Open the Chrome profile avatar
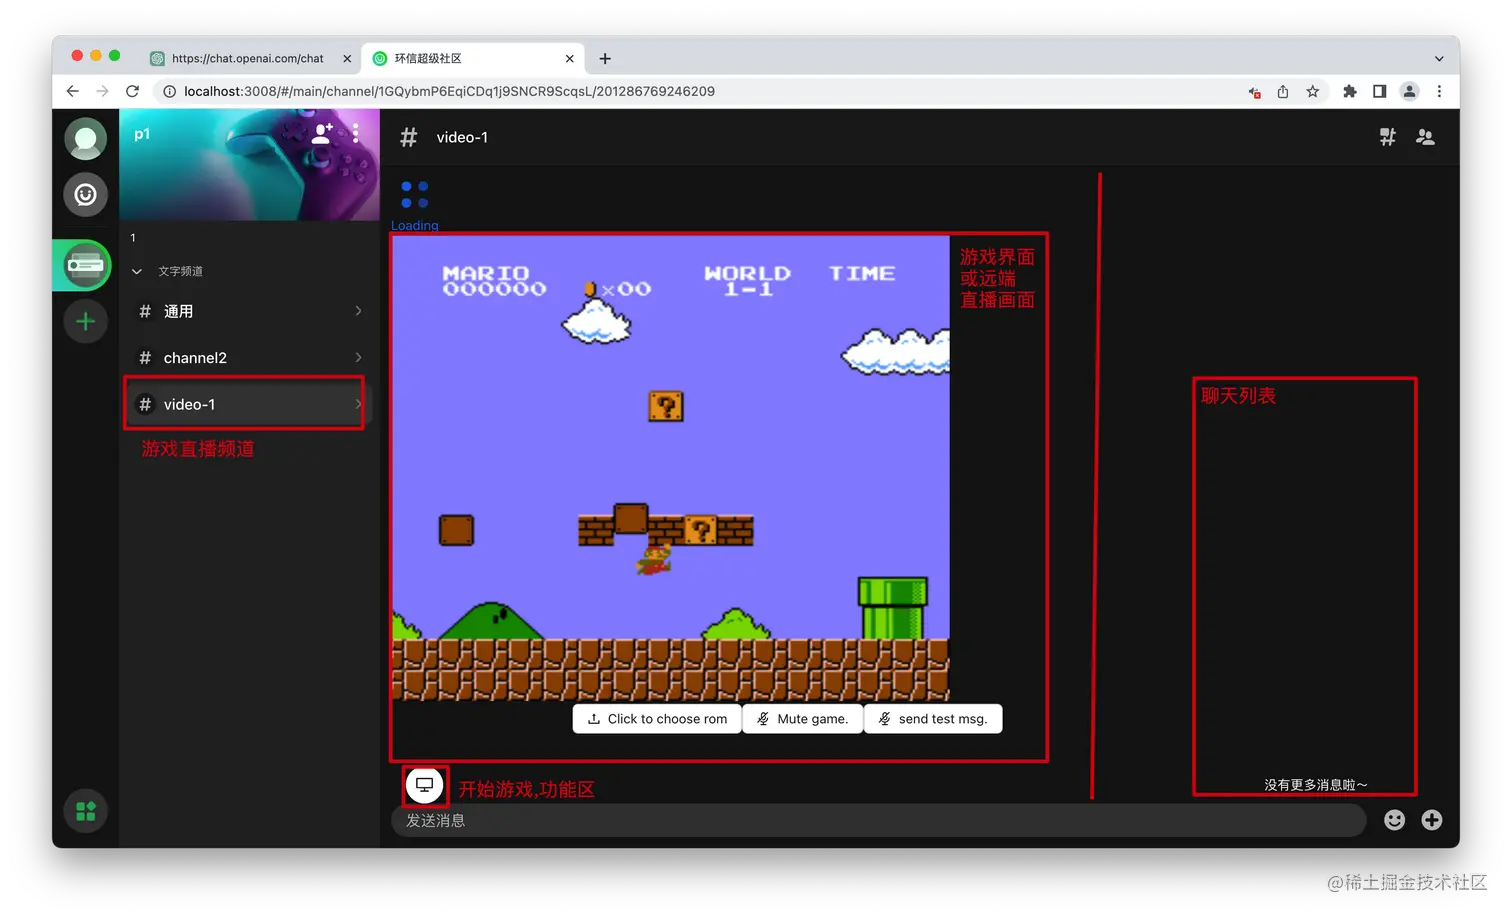Image resolution: width=1512 pixels, height=917 pixels. 1410,91
